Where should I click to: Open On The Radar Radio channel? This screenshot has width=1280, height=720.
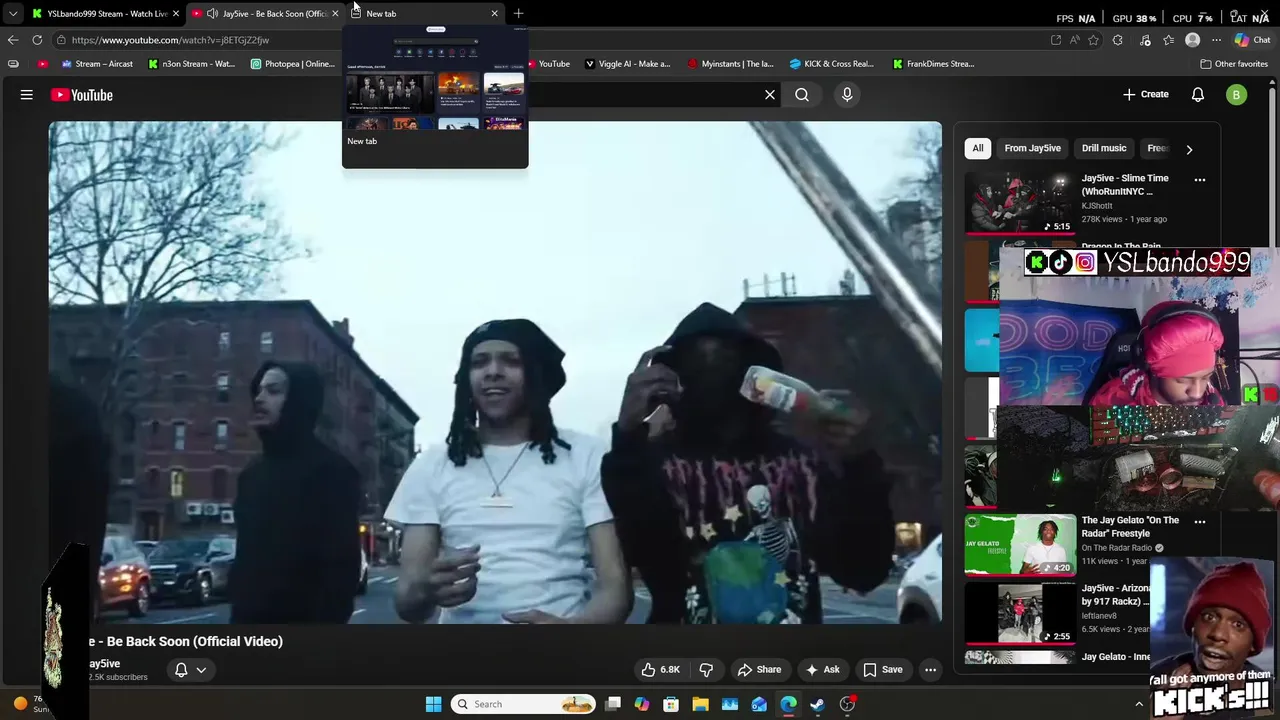coord(1117,548)
